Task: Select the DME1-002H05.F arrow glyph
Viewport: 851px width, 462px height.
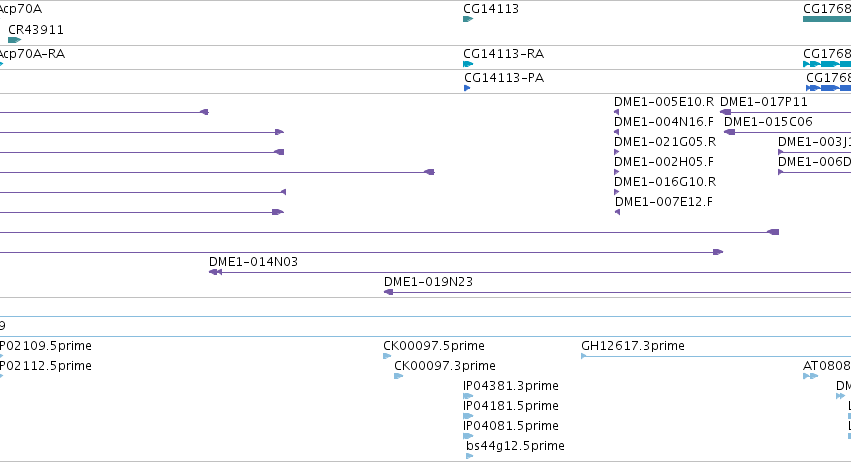Action: pos(617,172)
